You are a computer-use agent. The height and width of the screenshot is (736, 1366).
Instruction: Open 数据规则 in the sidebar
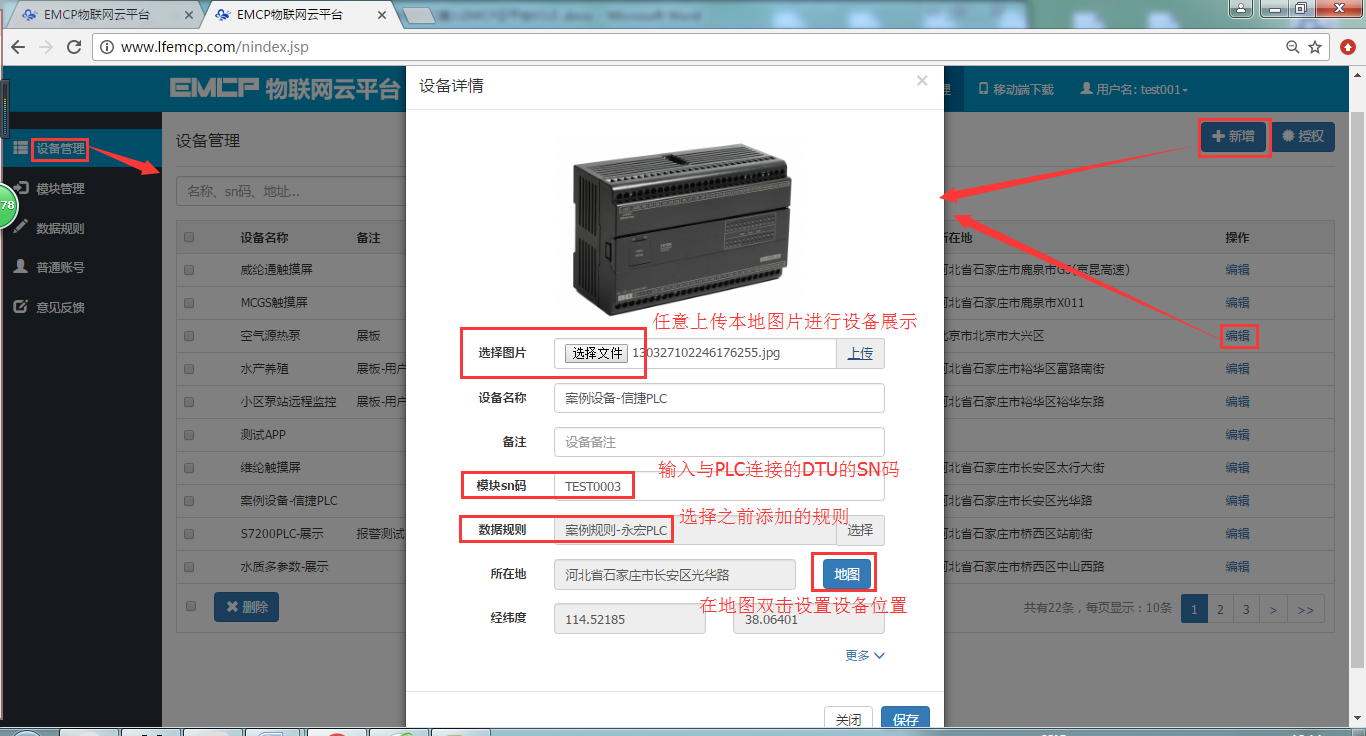tap(60, 229)
